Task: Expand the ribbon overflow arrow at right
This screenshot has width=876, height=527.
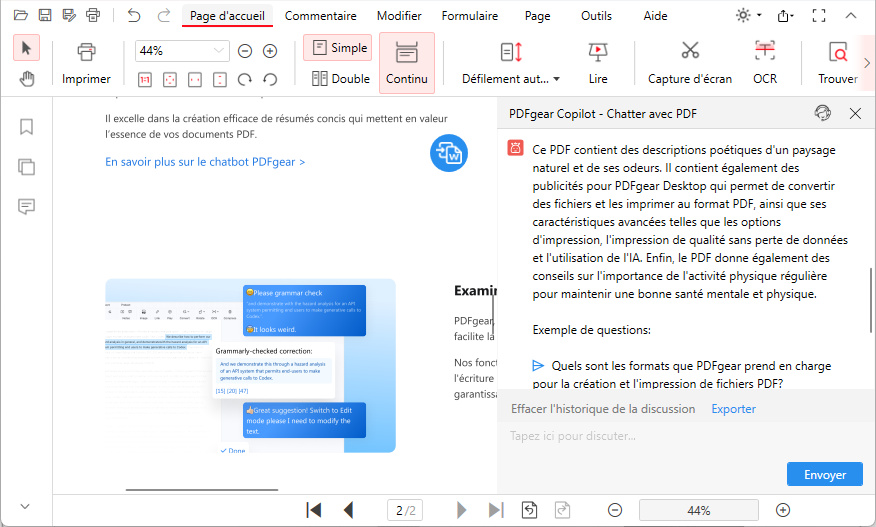Action: pyautogui.click(x=867, y=63)
